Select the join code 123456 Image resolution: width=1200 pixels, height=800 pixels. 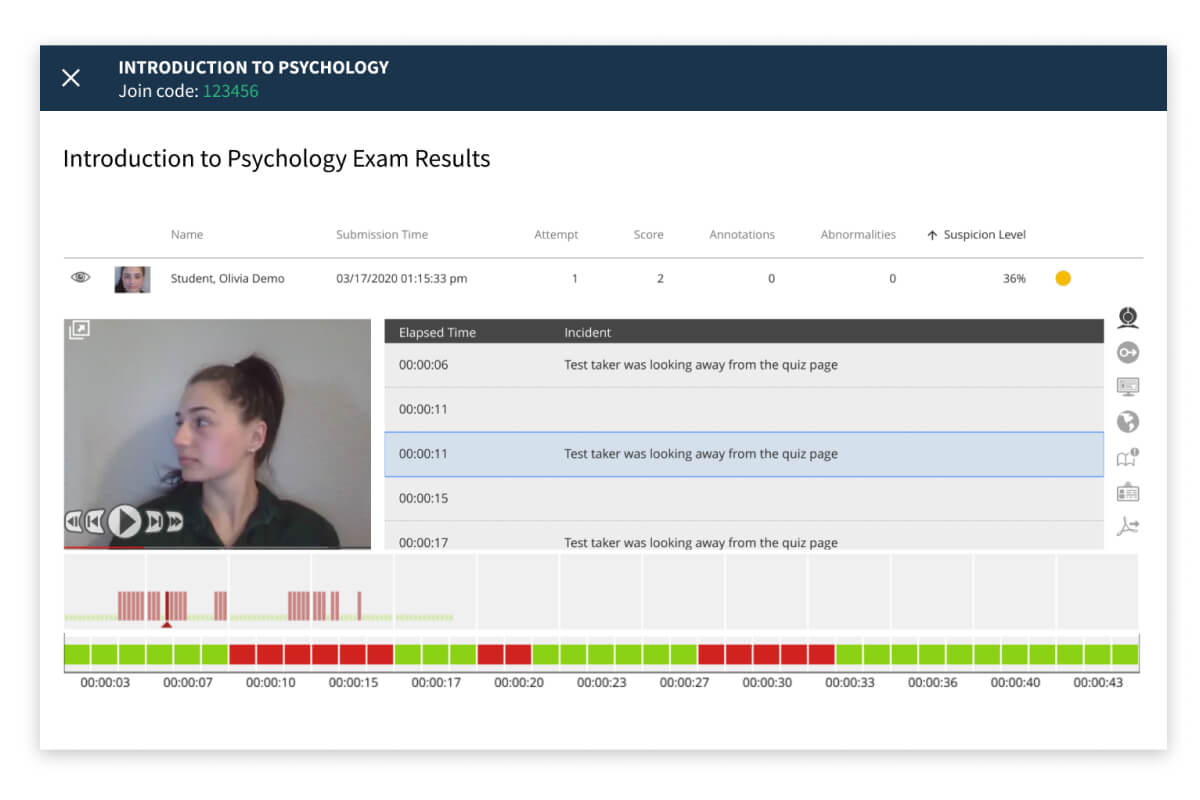(231, 91)
